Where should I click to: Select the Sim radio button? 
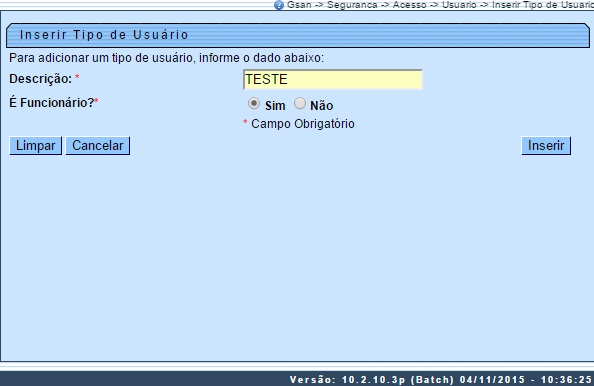coord(253,103)
